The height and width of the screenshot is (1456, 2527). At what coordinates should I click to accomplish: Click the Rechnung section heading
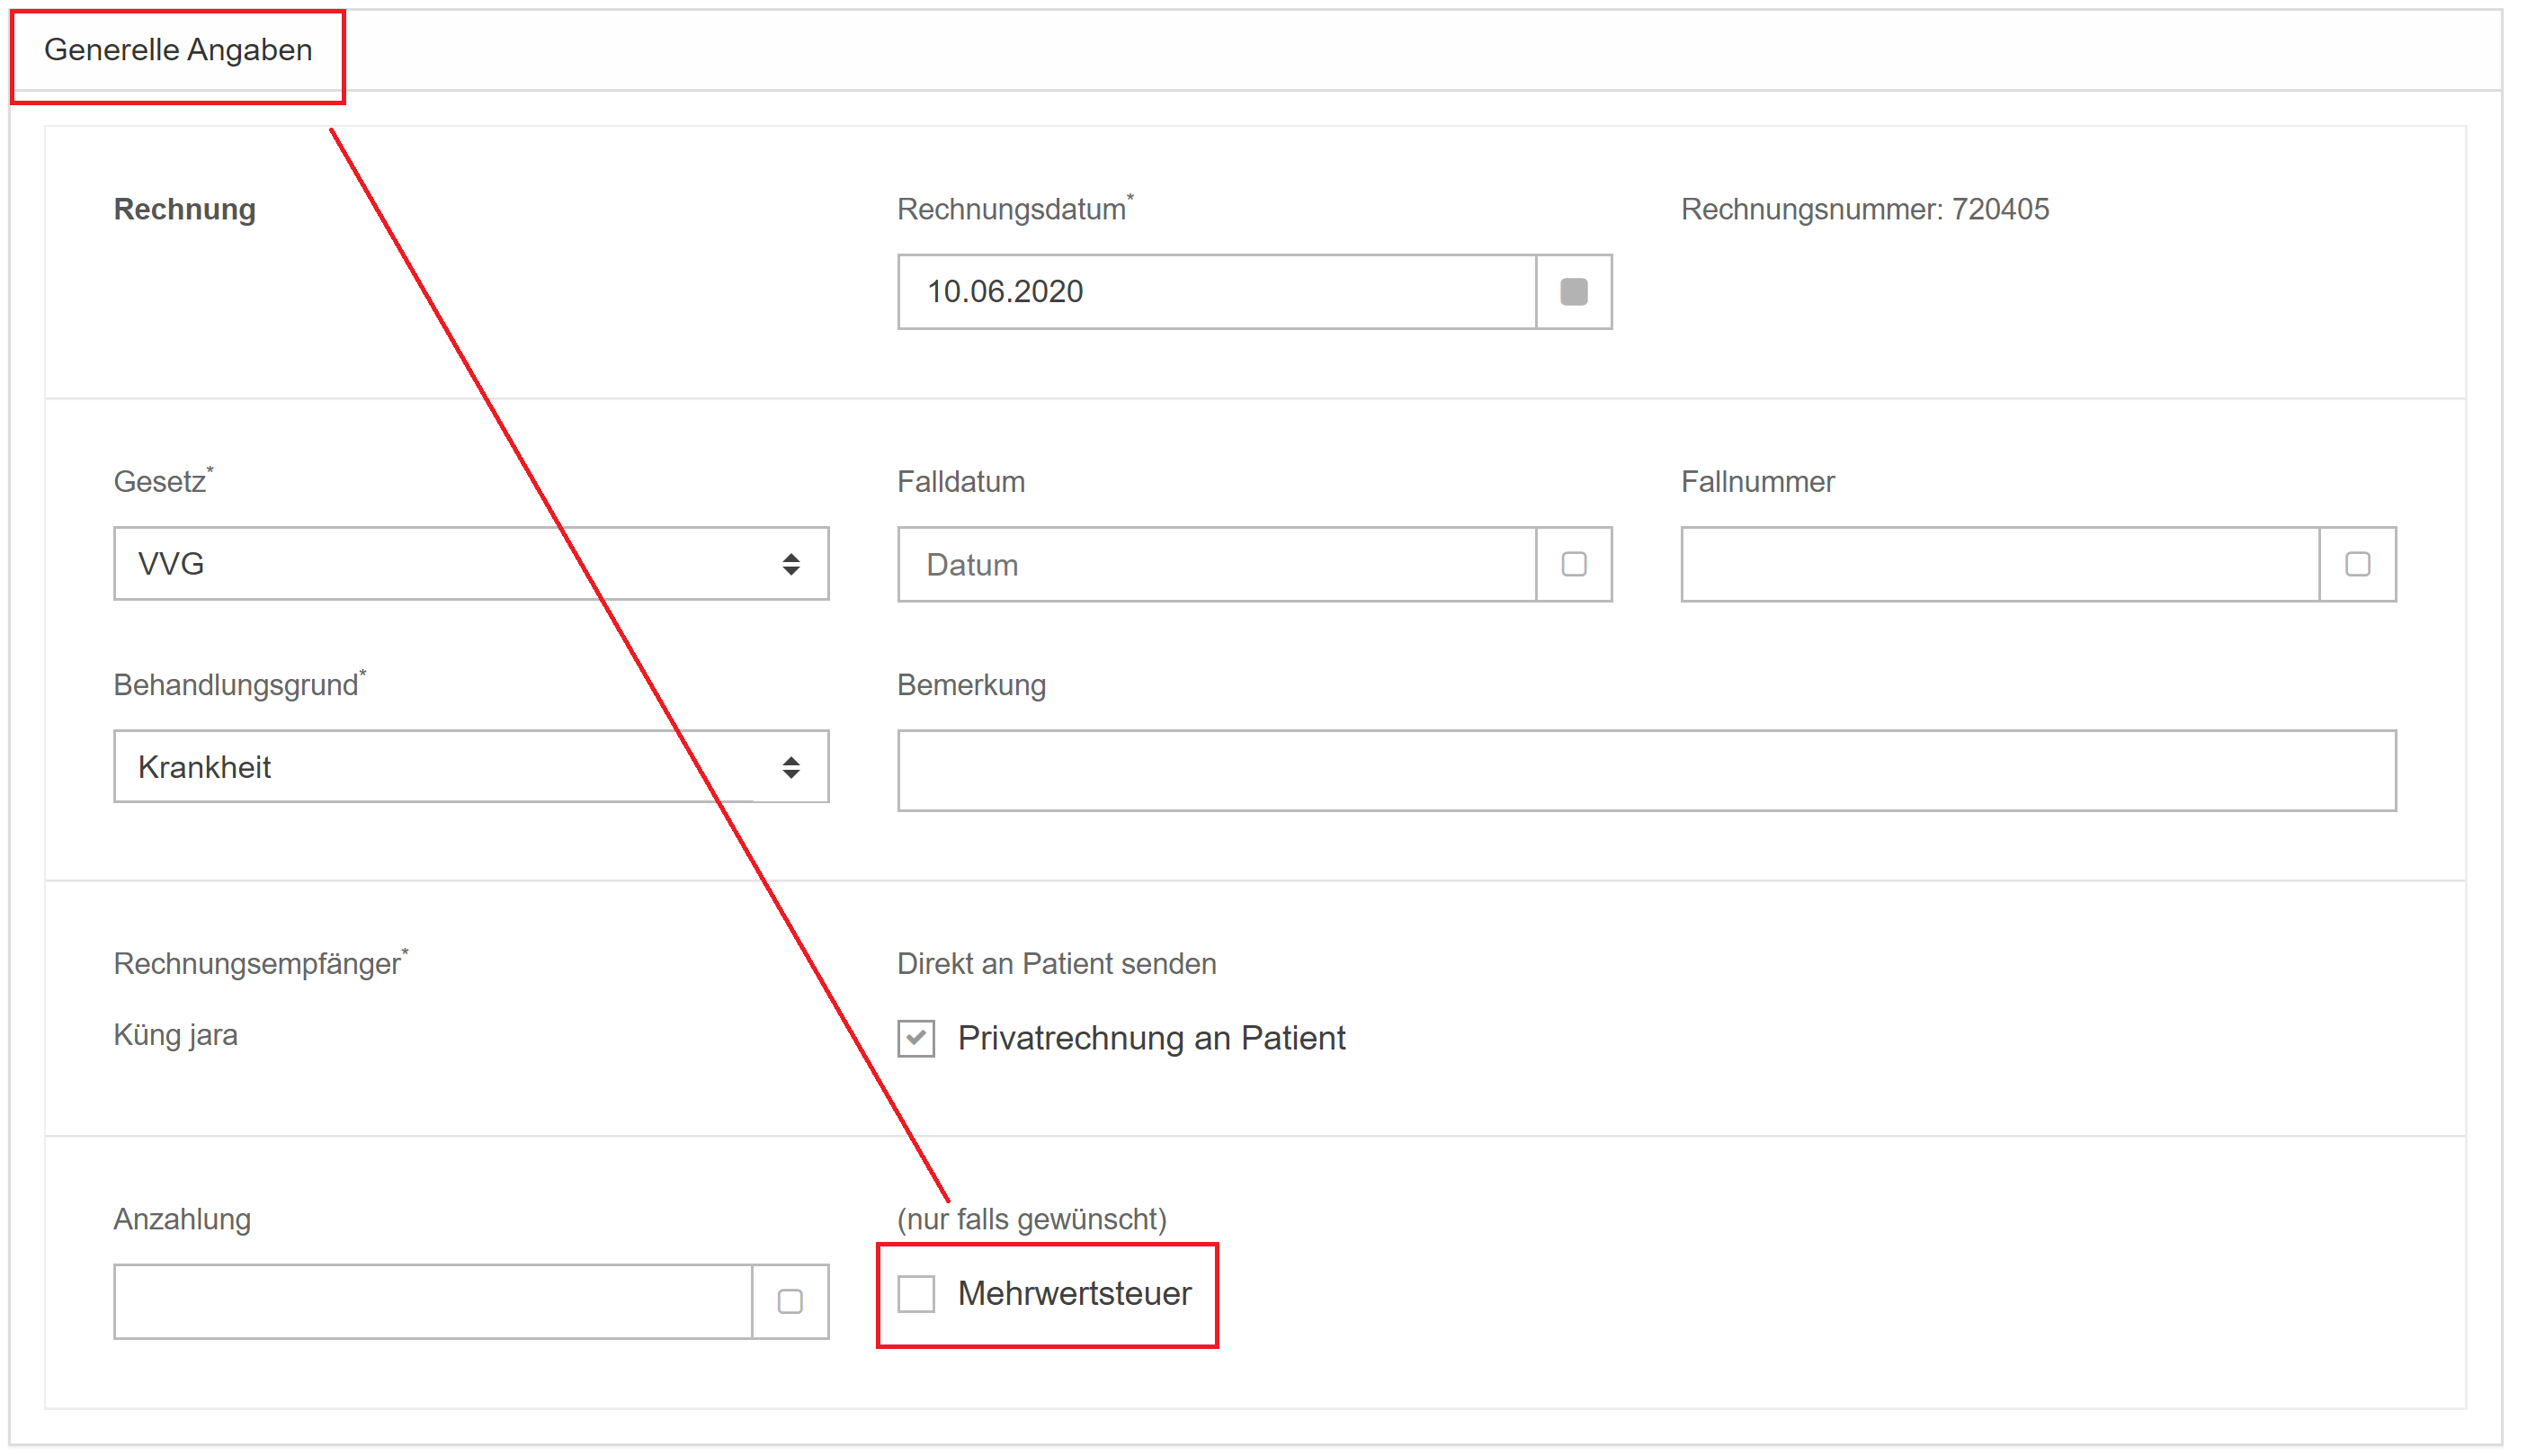[185, 209]
